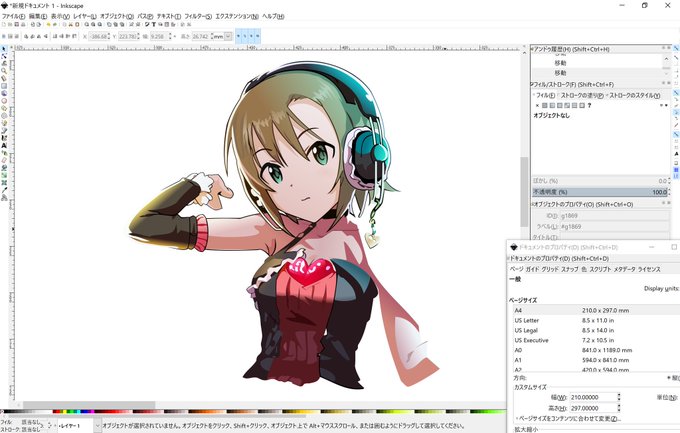Click the New document icon

[4, 25]
